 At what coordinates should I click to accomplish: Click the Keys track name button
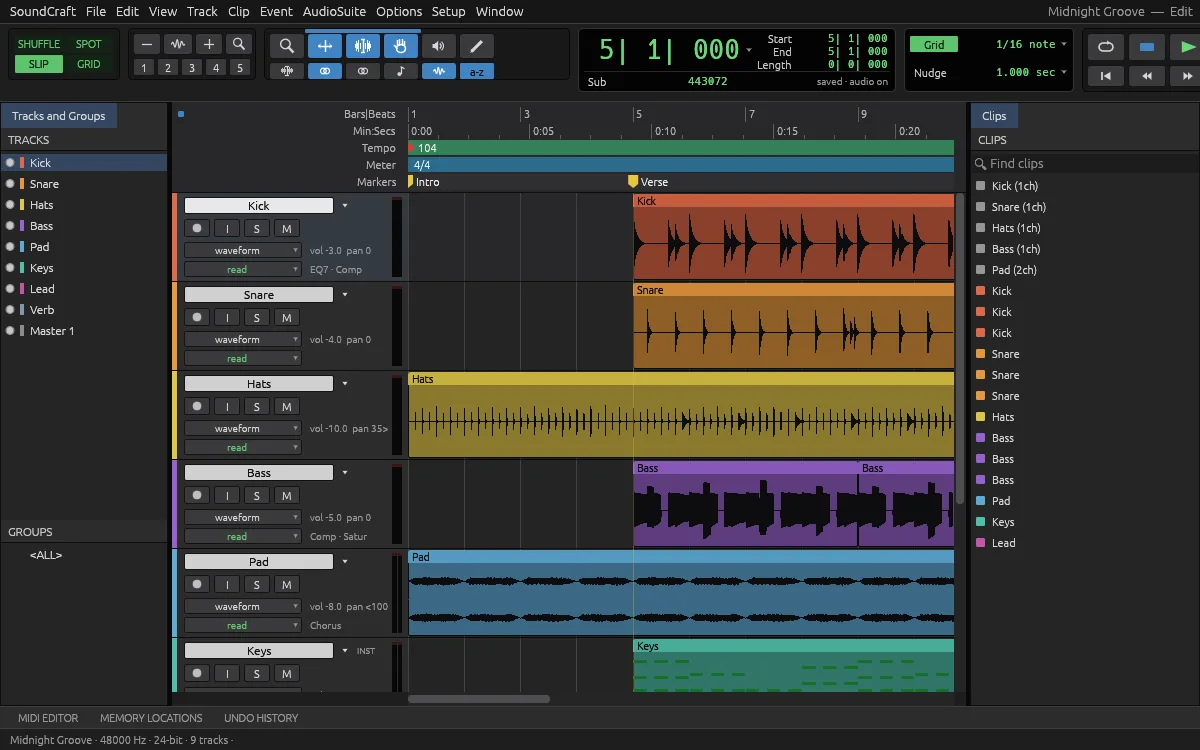point(259,651)
